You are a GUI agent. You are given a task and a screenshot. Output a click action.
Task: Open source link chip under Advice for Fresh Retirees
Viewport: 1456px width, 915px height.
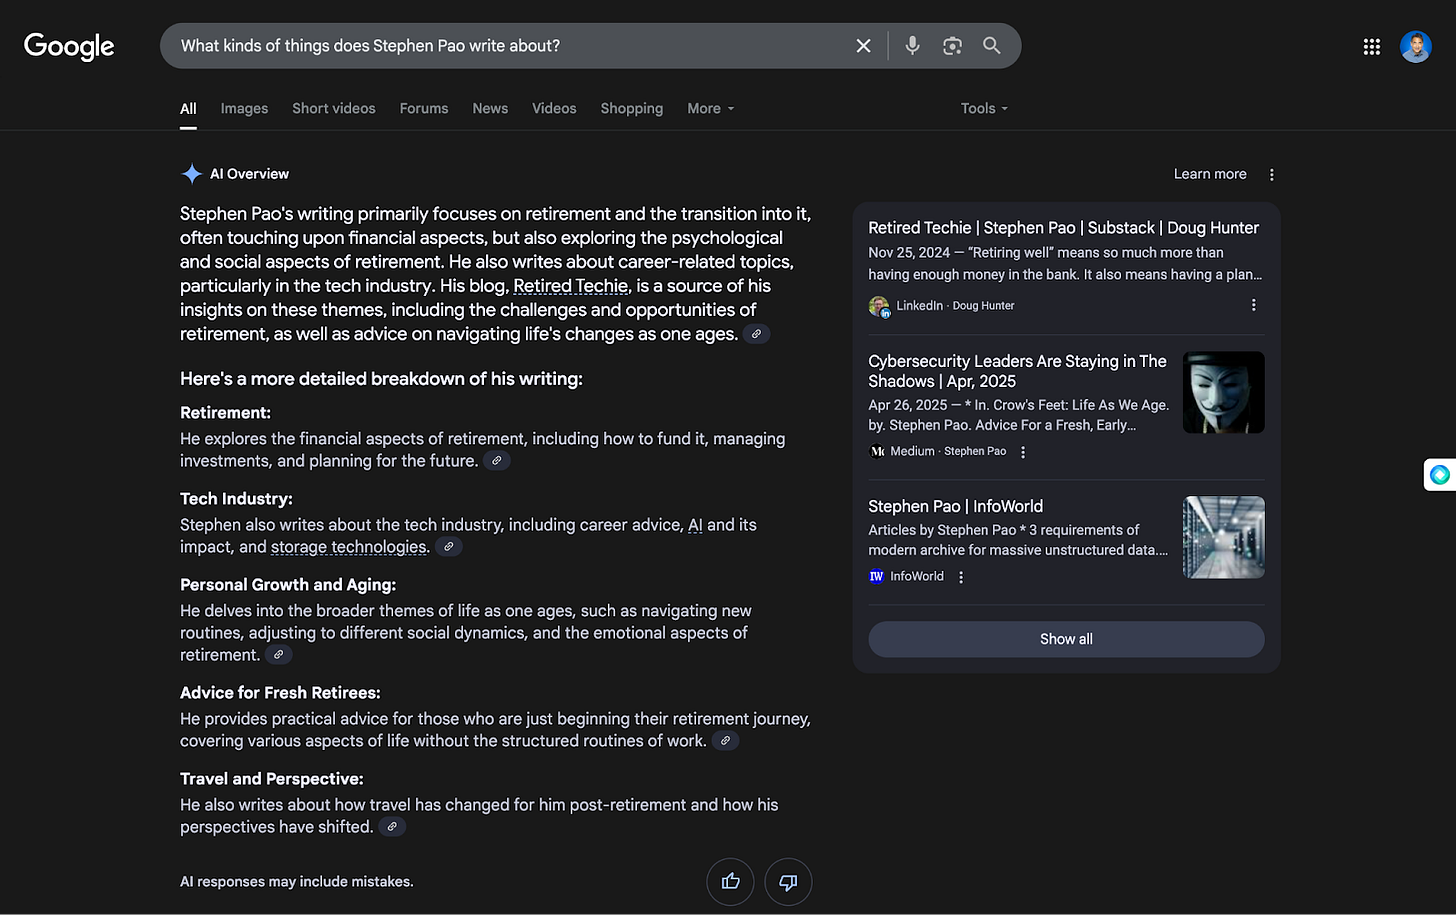[726, 741]
